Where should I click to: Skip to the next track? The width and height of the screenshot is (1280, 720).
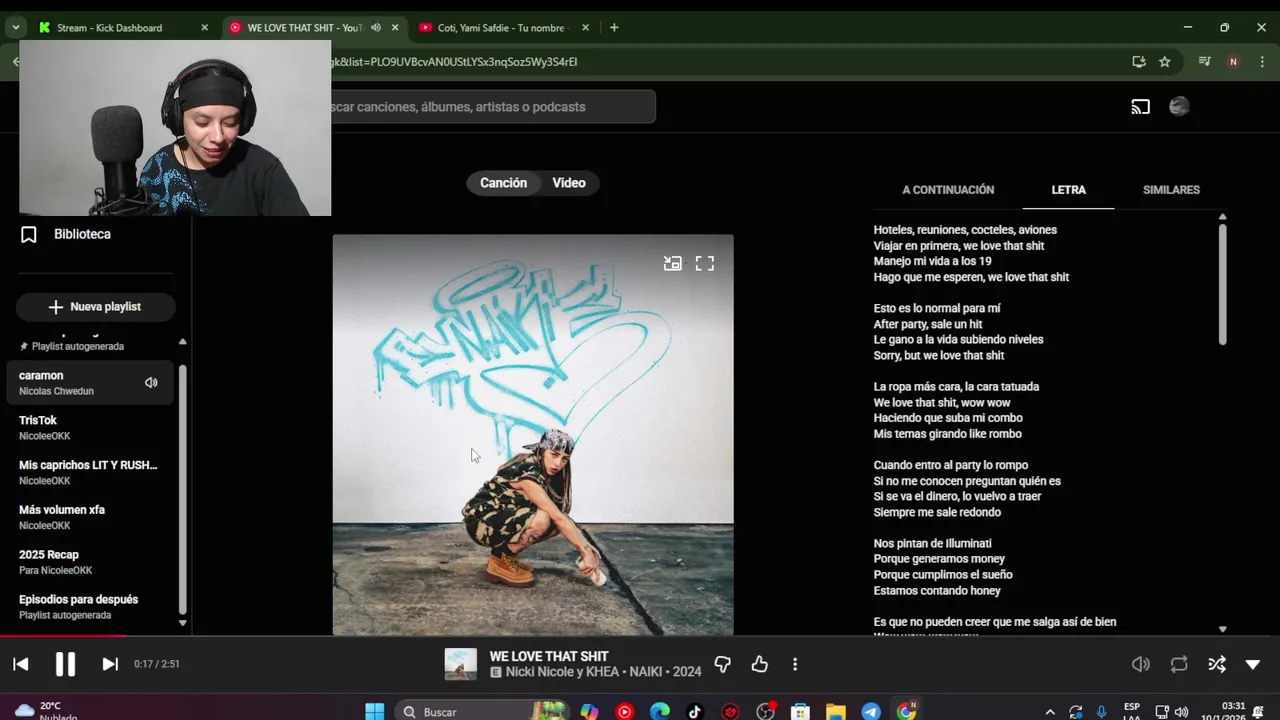(110, 664)
